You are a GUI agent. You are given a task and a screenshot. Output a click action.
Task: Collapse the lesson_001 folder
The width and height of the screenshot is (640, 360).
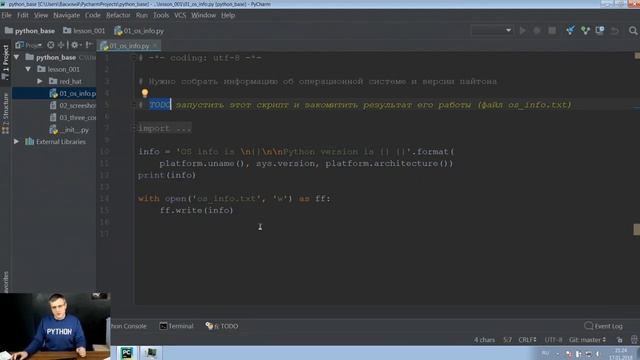coord(28,69)
